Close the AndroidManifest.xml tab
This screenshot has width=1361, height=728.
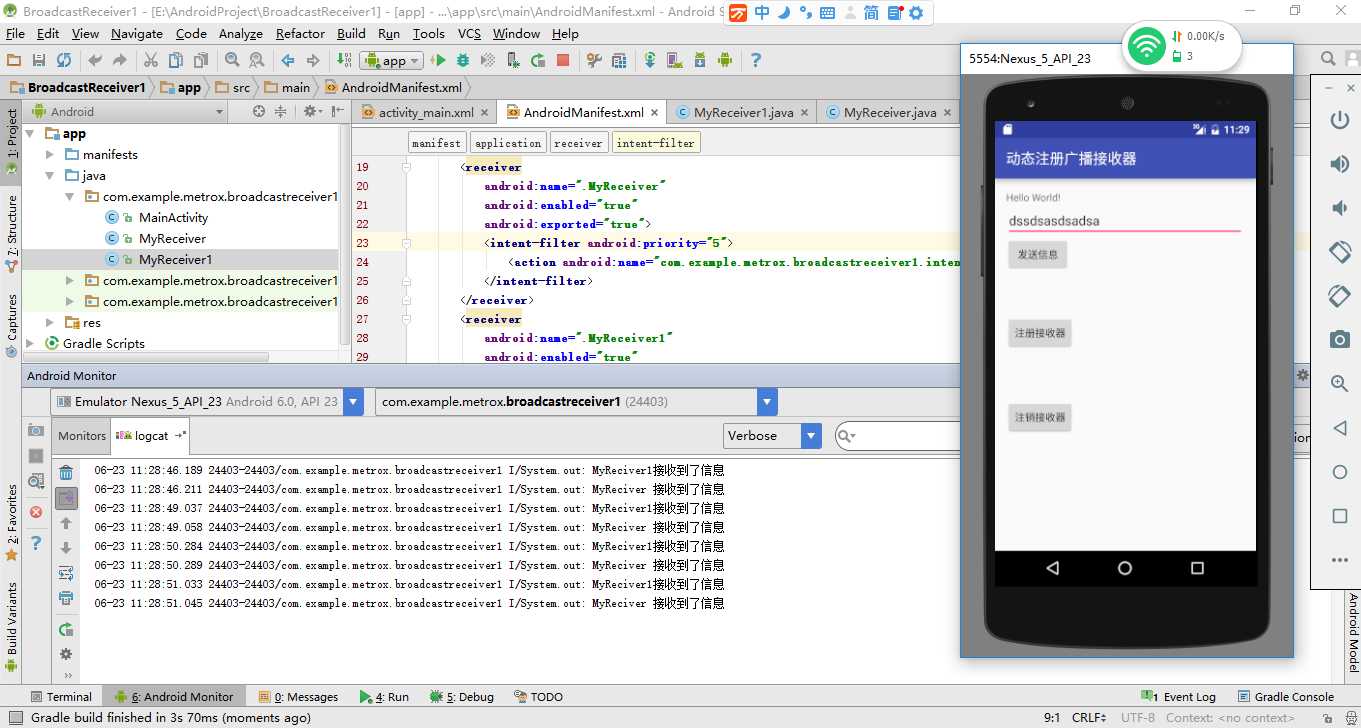[x=654, y=113]
